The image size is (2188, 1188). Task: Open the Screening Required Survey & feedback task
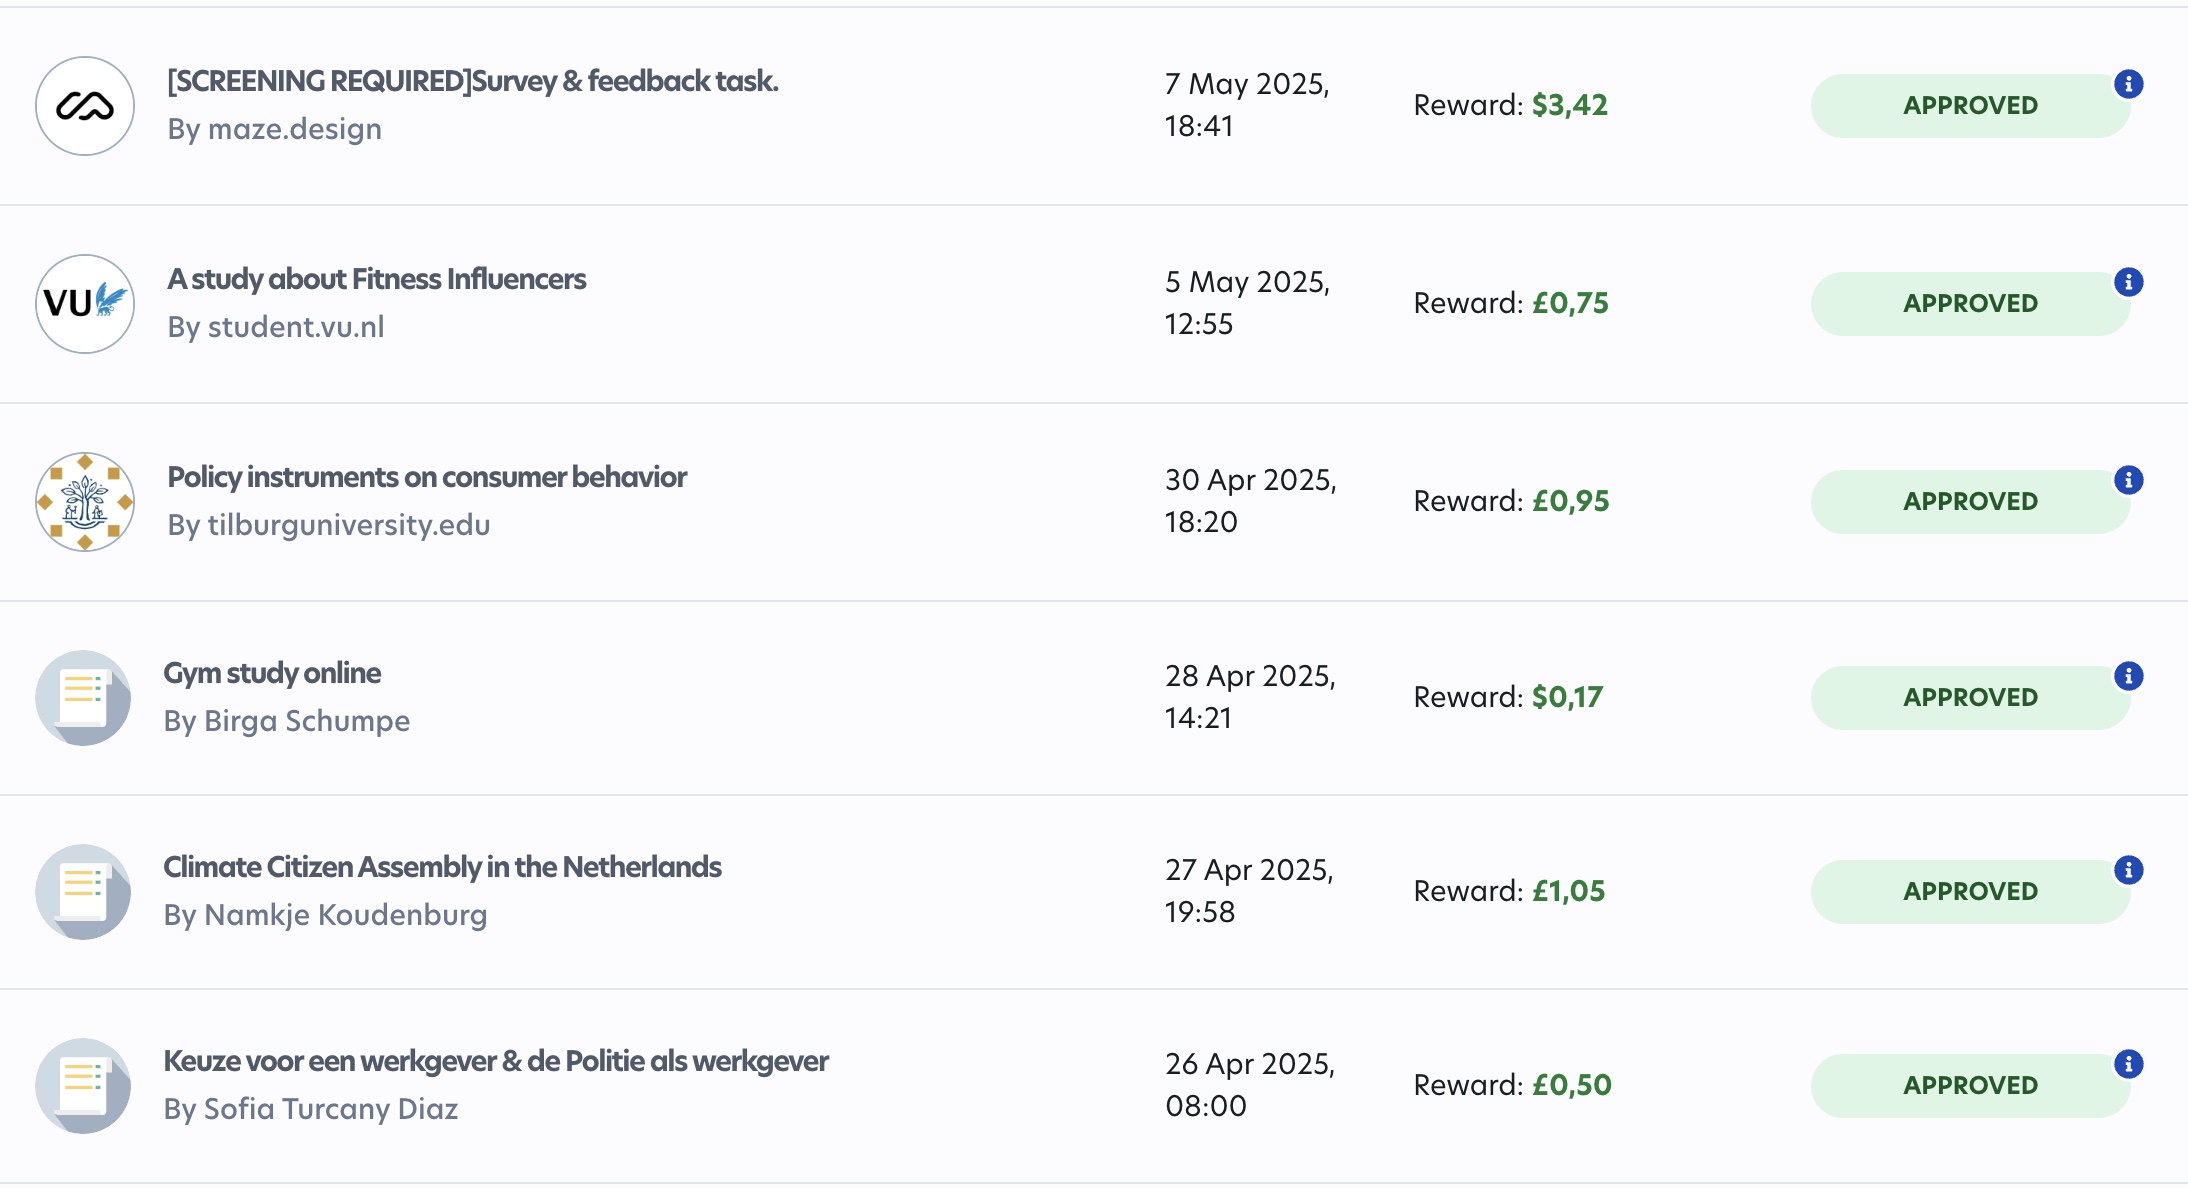tap(473, 81)
